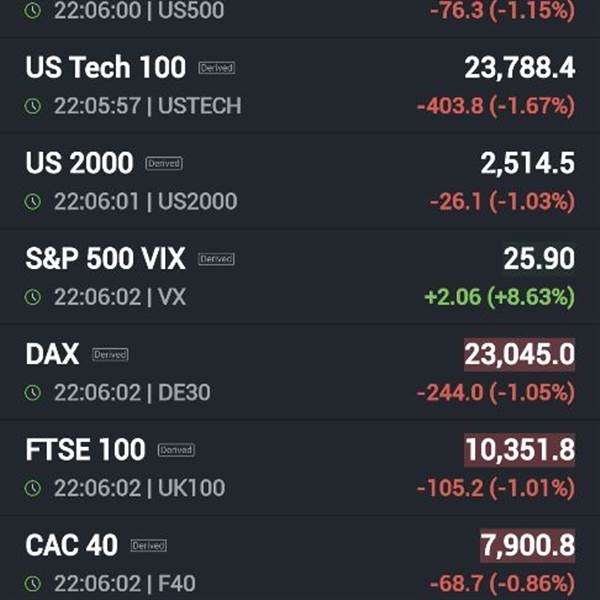Click the Derived badge next to DAX

[x=110, y=354]
